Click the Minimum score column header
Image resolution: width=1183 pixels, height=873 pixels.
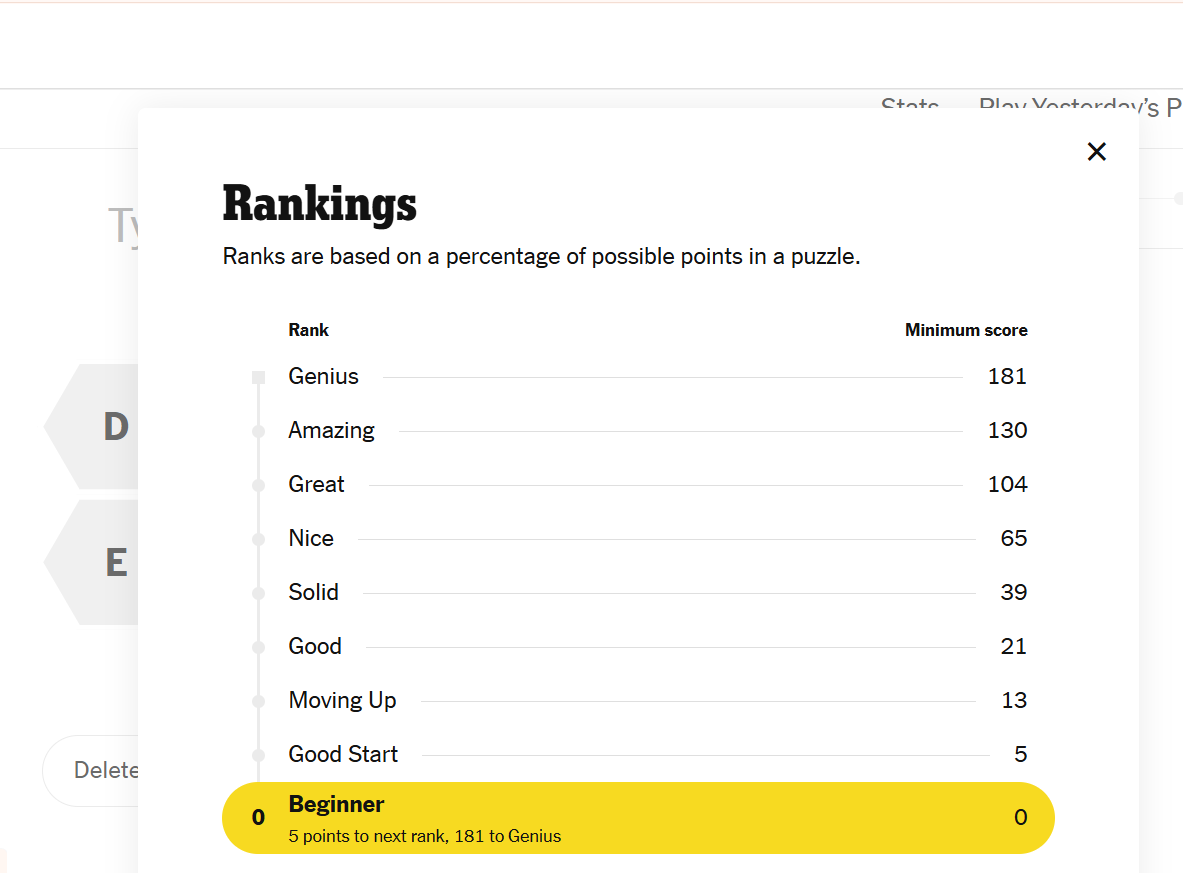pyautogui.click(x=965, y=330)
